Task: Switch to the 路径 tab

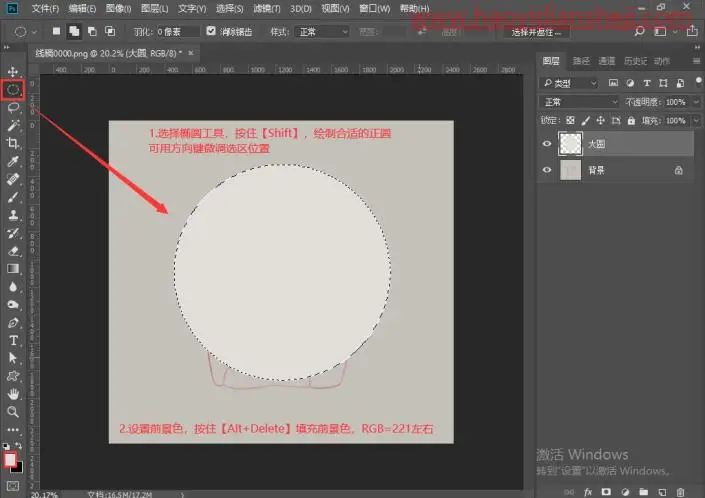Action: coord(581,61)
